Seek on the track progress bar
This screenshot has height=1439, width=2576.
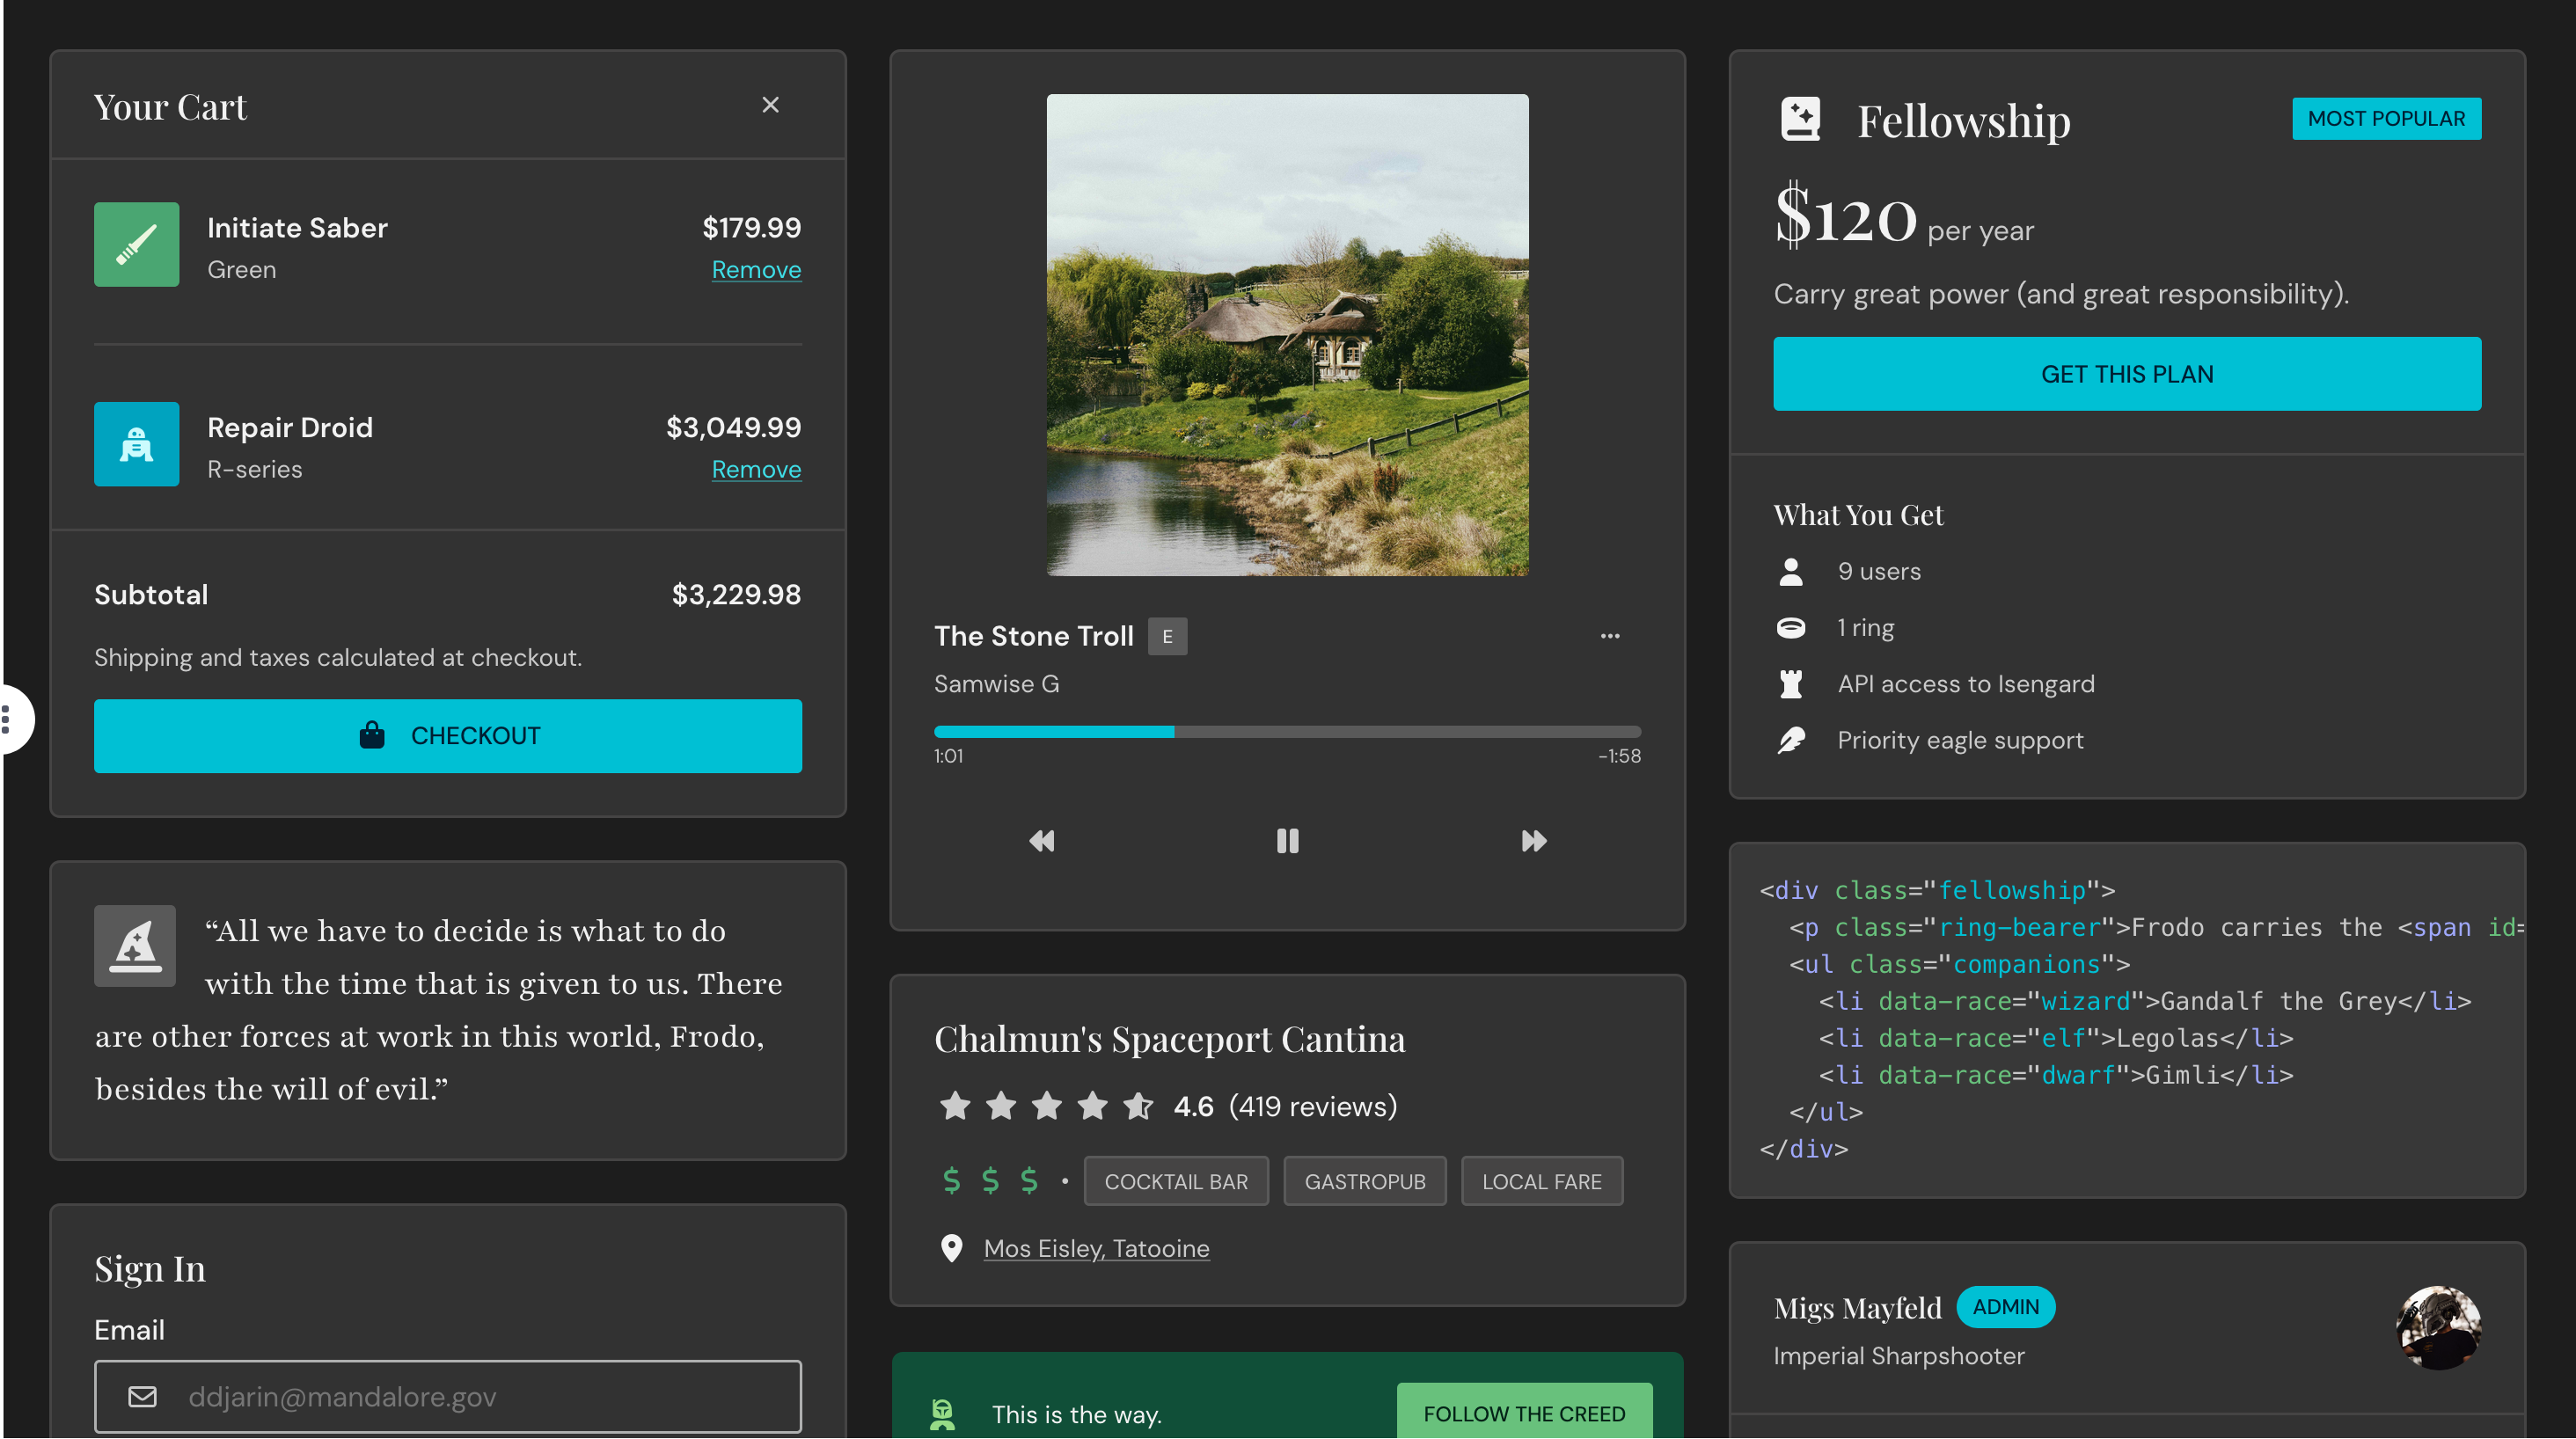pyautogui.click(x=1287, y=732)
